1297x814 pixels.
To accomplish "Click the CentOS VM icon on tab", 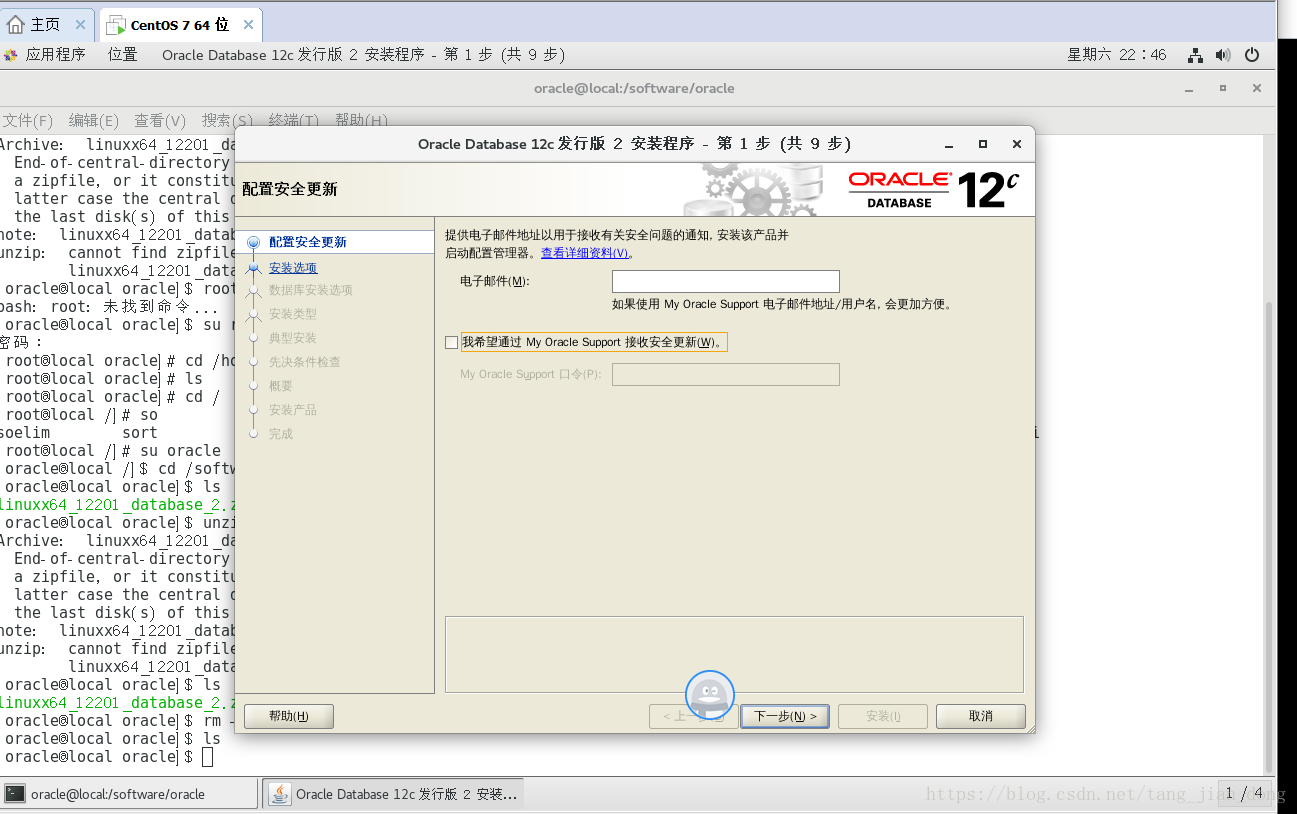I will (116, 26).
